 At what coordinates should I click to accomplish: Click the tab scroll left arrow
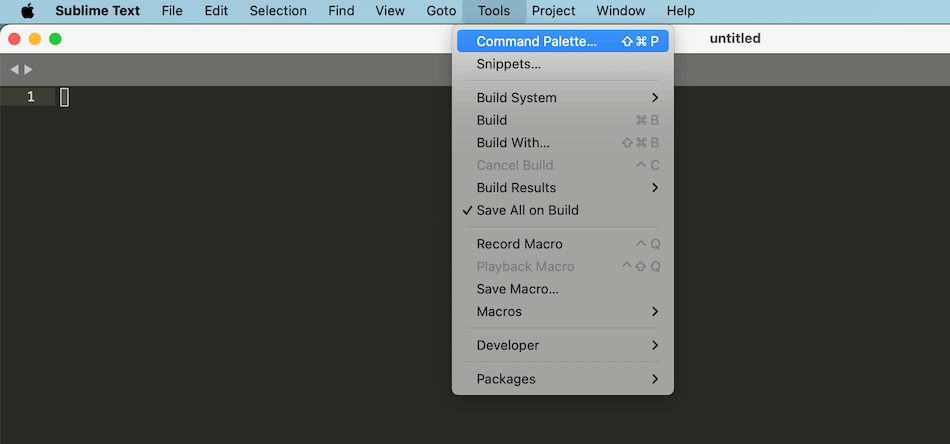pos(15,70)
